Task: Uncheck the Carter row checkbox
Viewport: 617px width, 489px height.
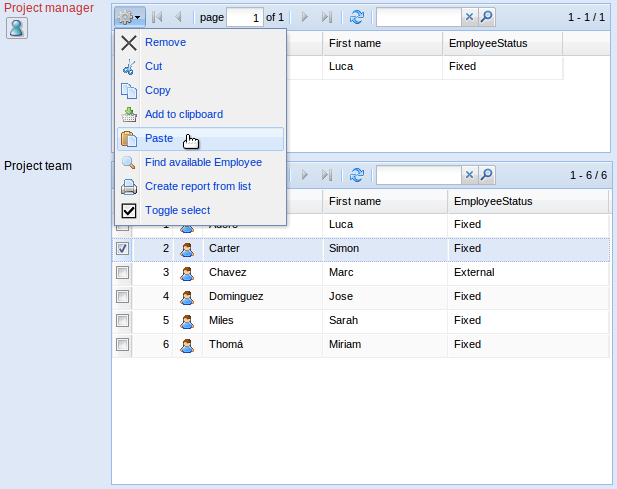Action: coord(122,249)
